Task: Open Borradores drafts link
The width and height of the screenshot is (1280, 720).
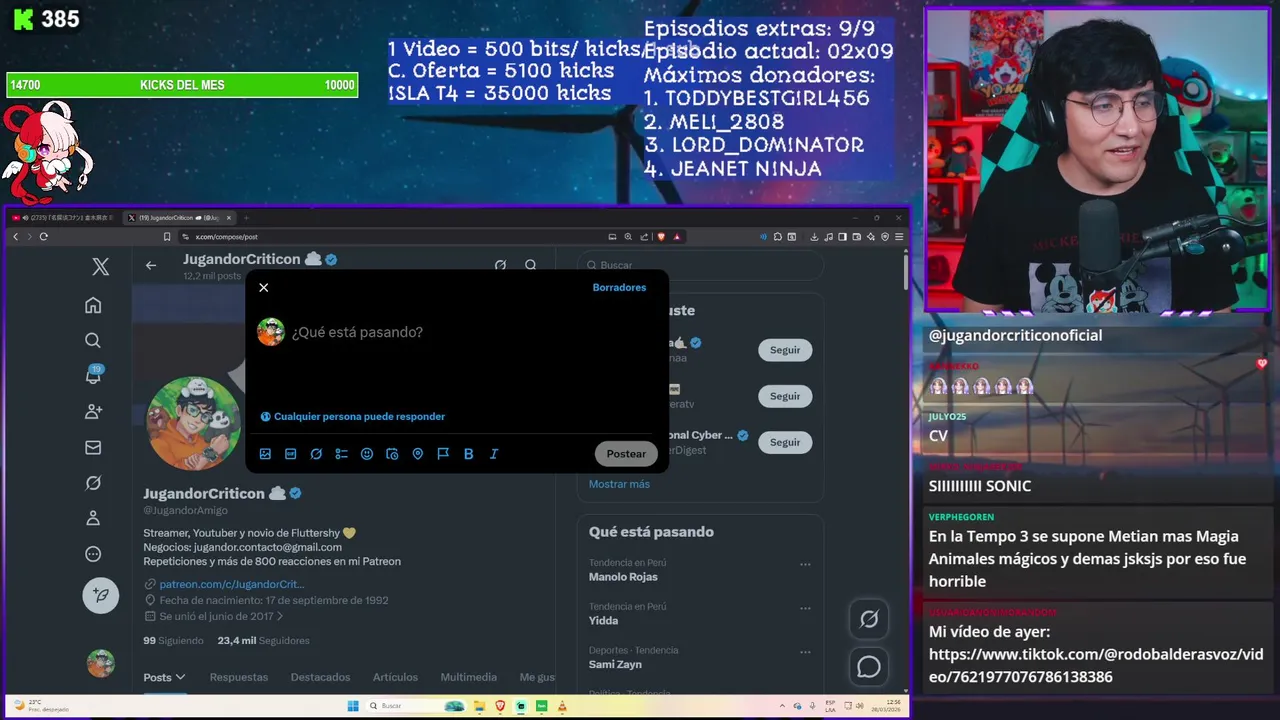Action: [x=619, y=288]
